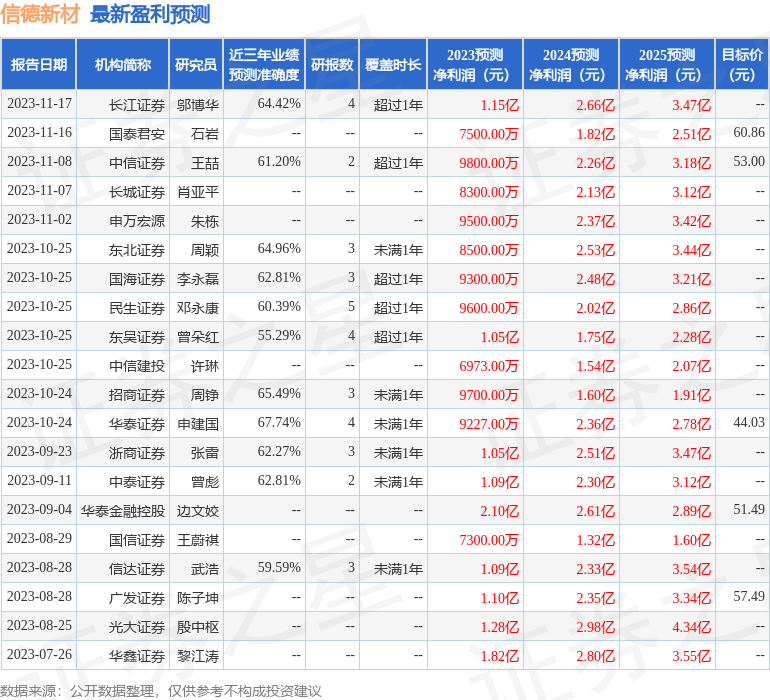This screenshot has width=770, height=700.
Task: Click accuracy value 59.59%
Action: [279, 567]
